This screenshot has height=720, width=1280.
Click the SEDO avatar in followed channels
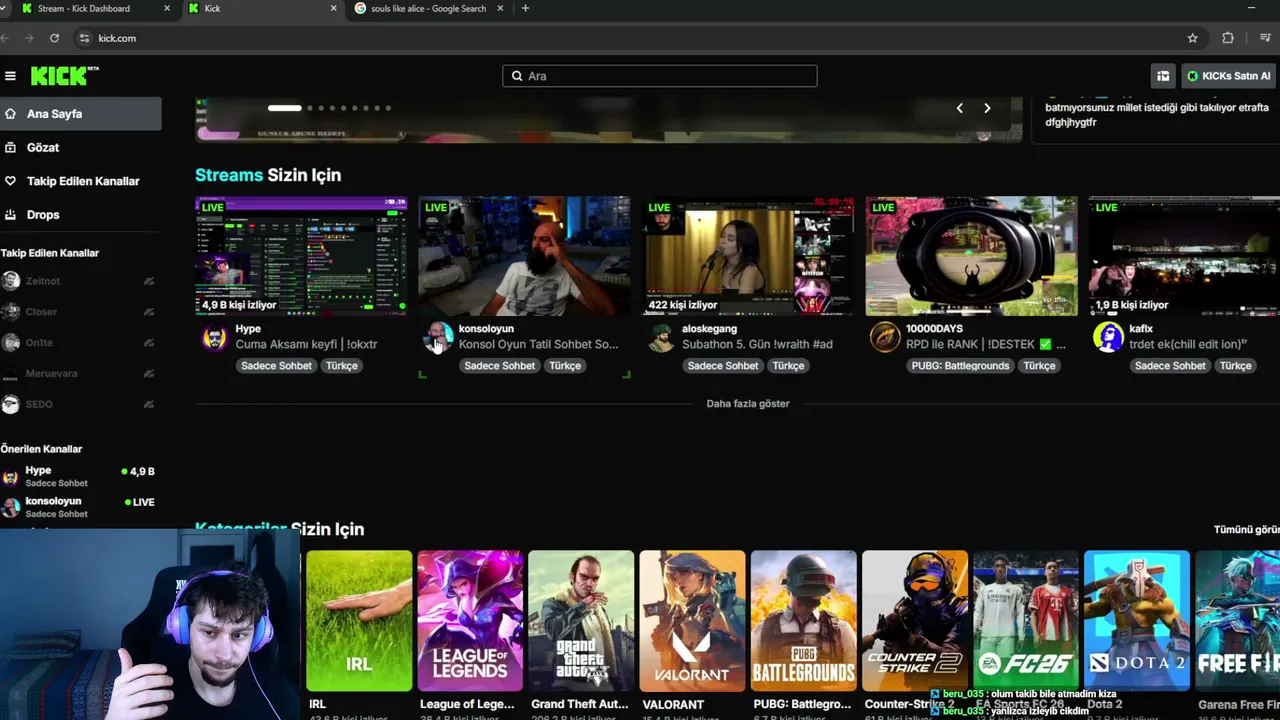click(10, 404)
